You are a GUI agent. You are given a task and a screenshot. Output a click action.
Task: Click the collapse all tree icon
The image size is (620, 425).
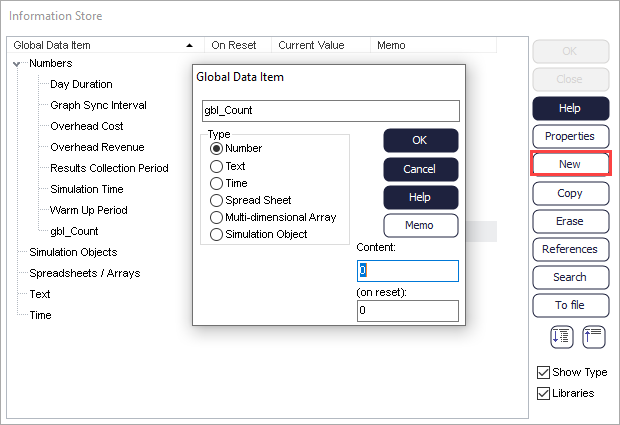(x=595, y=338)
